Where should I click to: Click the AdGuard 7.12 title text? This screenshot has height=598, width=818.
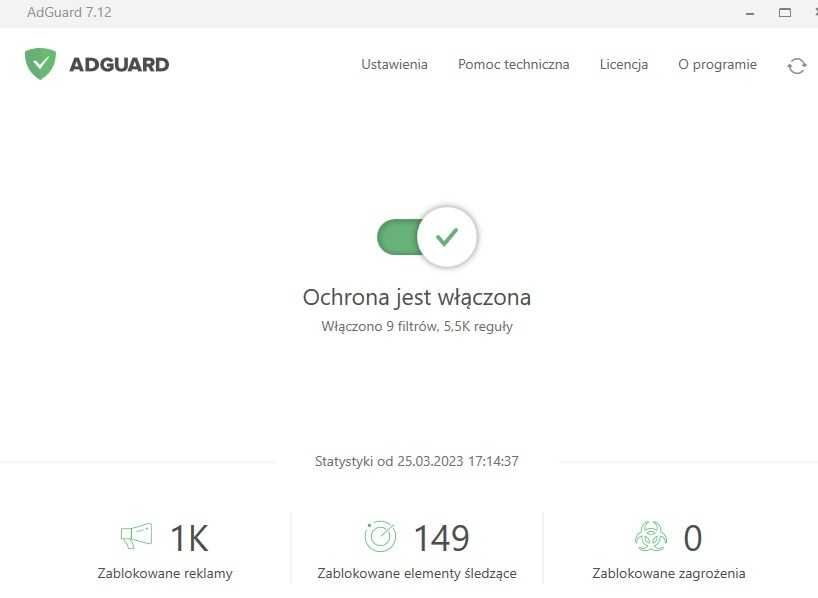coord(69,13)
